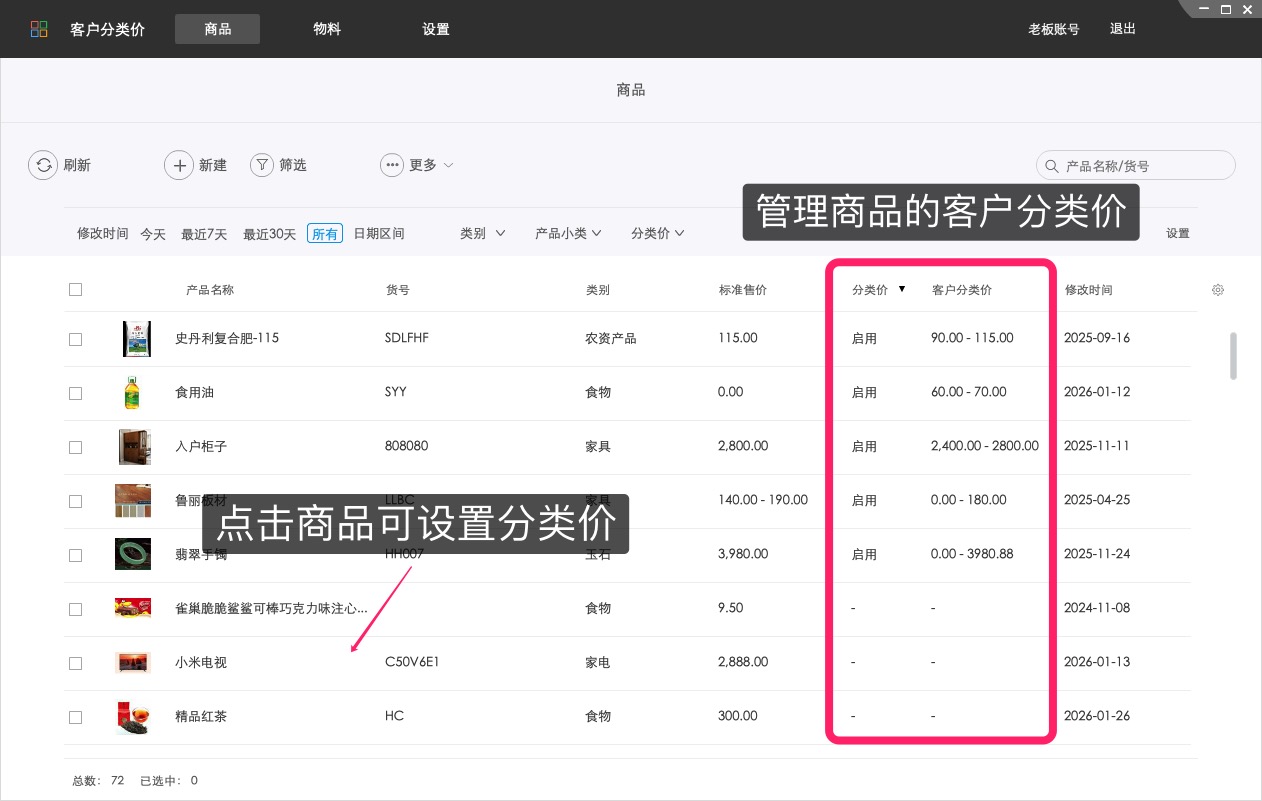Click the plus icon to create 新建 item

pyautogui.click(x=179, y=164)
